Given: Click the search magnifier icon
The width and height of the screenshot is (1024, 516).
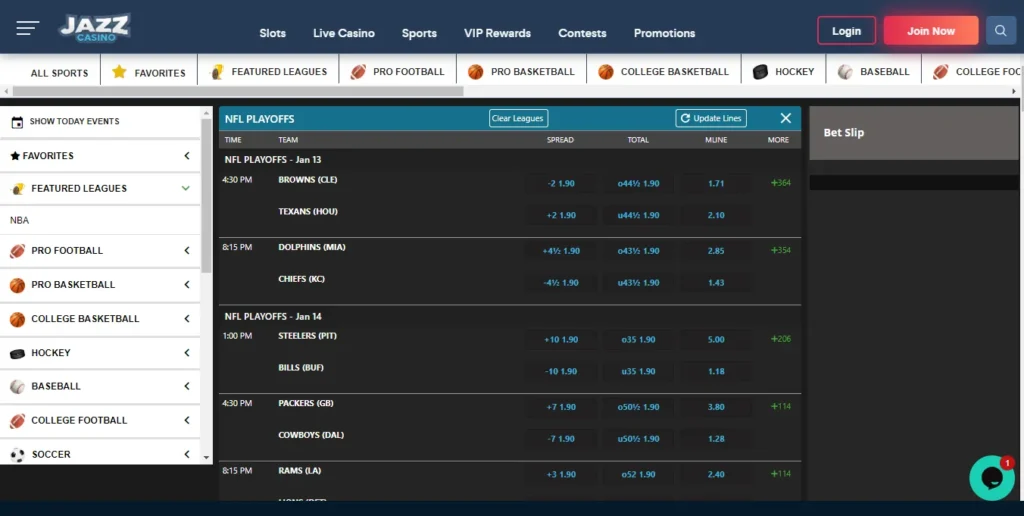Looking at the screenshot, I should point(1000,30).
